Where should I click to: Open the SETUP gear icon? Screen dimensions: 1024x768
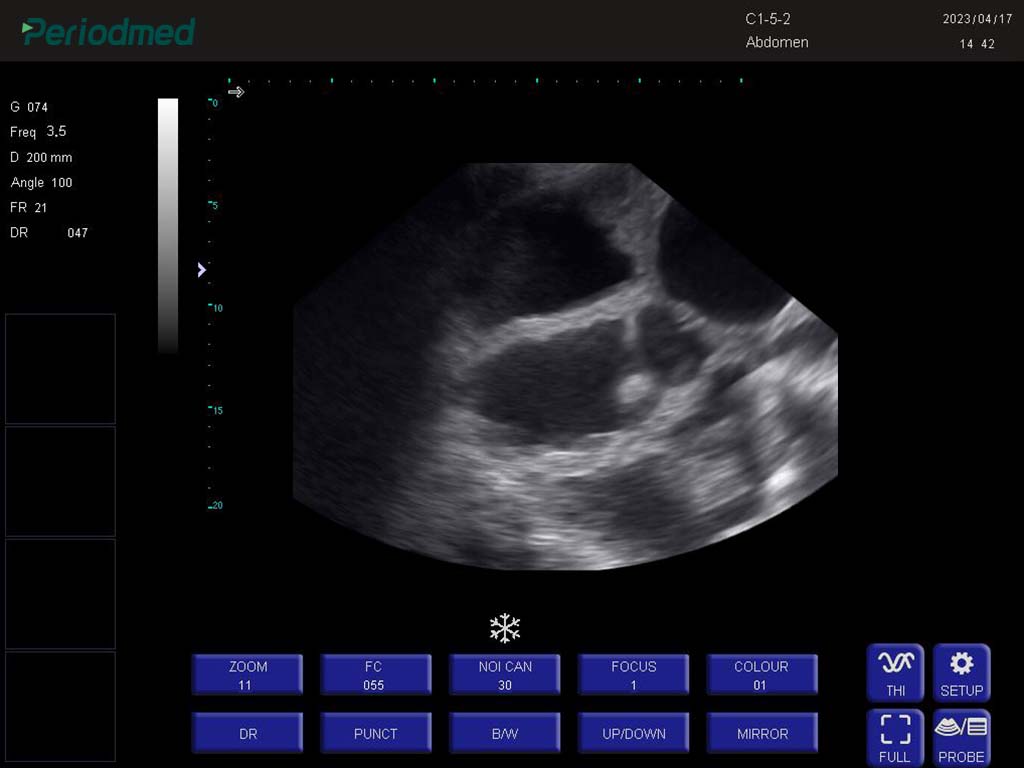[x=961, y=673]
